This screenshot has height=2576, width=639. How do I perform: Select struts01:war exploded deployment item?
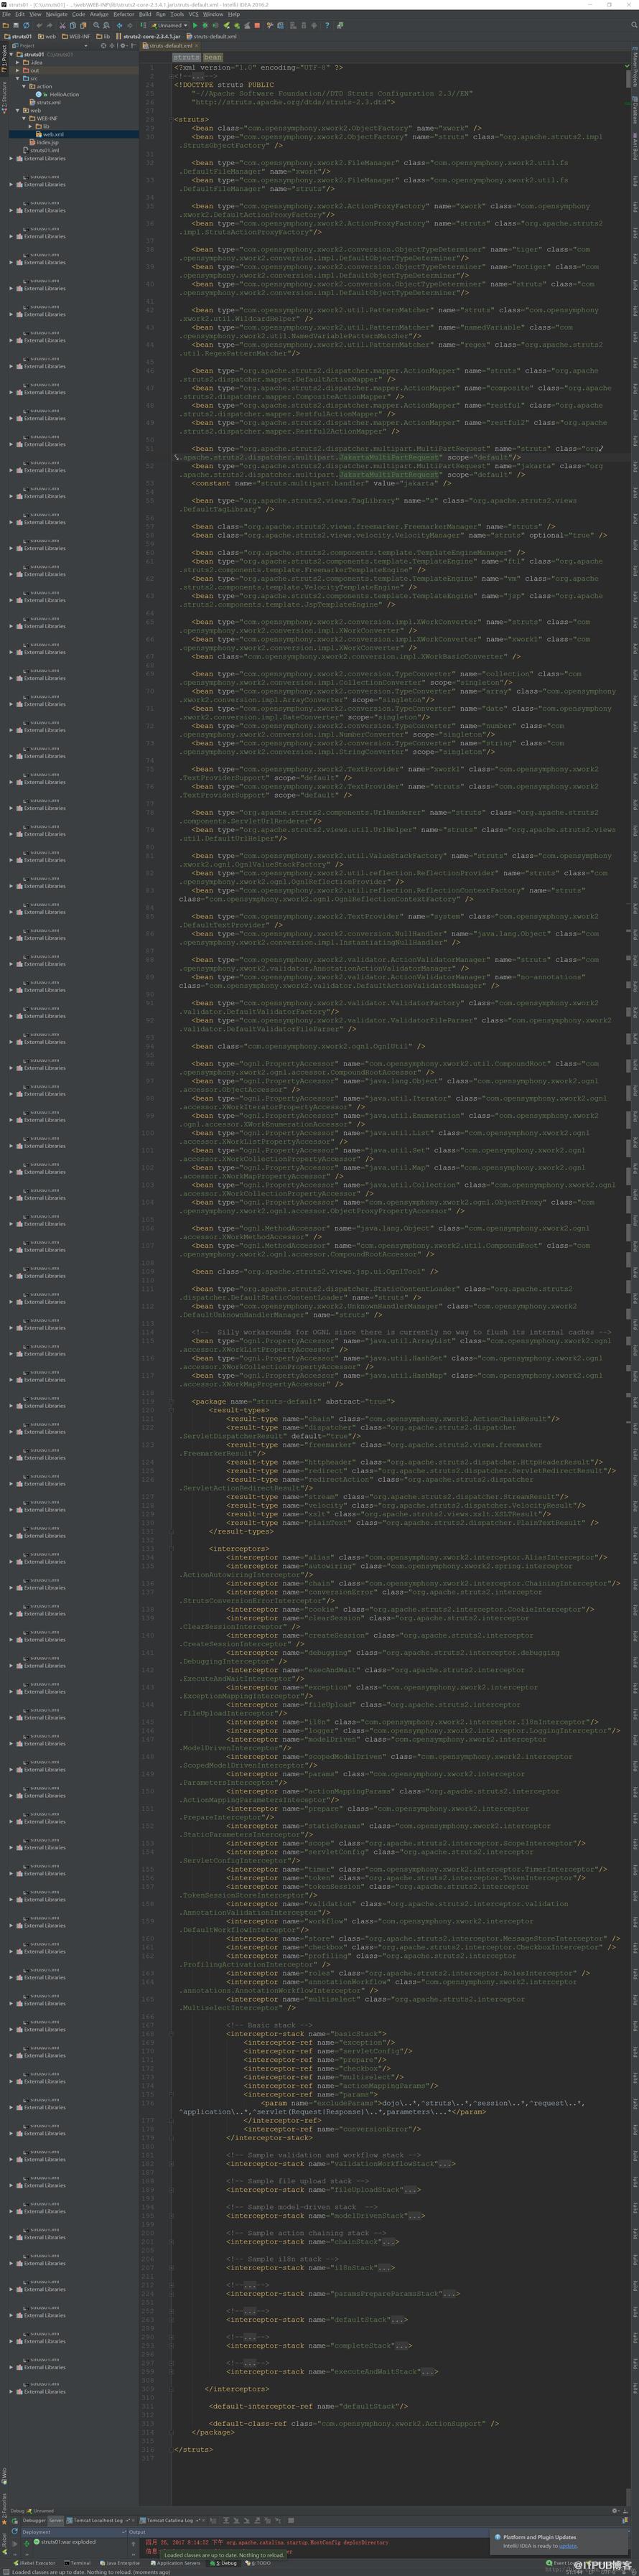pos(64,2542)
